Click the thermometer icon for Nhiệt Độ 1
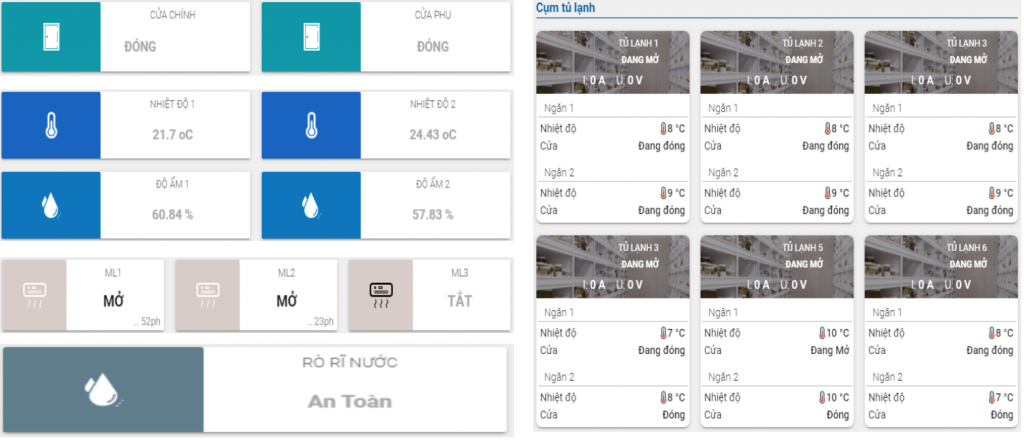The image size is (1024, 440). [51, 126]
